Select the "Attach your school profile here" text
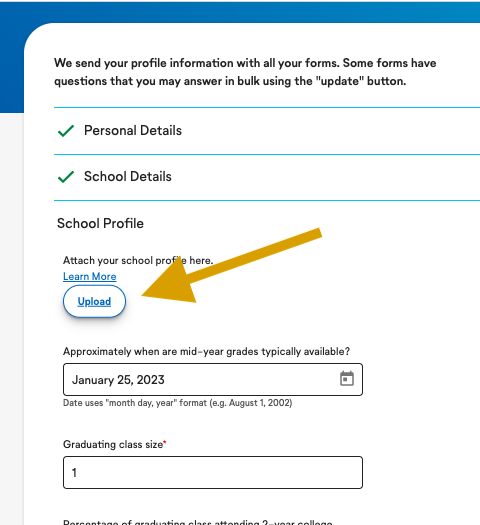The width and height of the screenshot is (480, 525). pyautogui.click(x=138, y=260)
